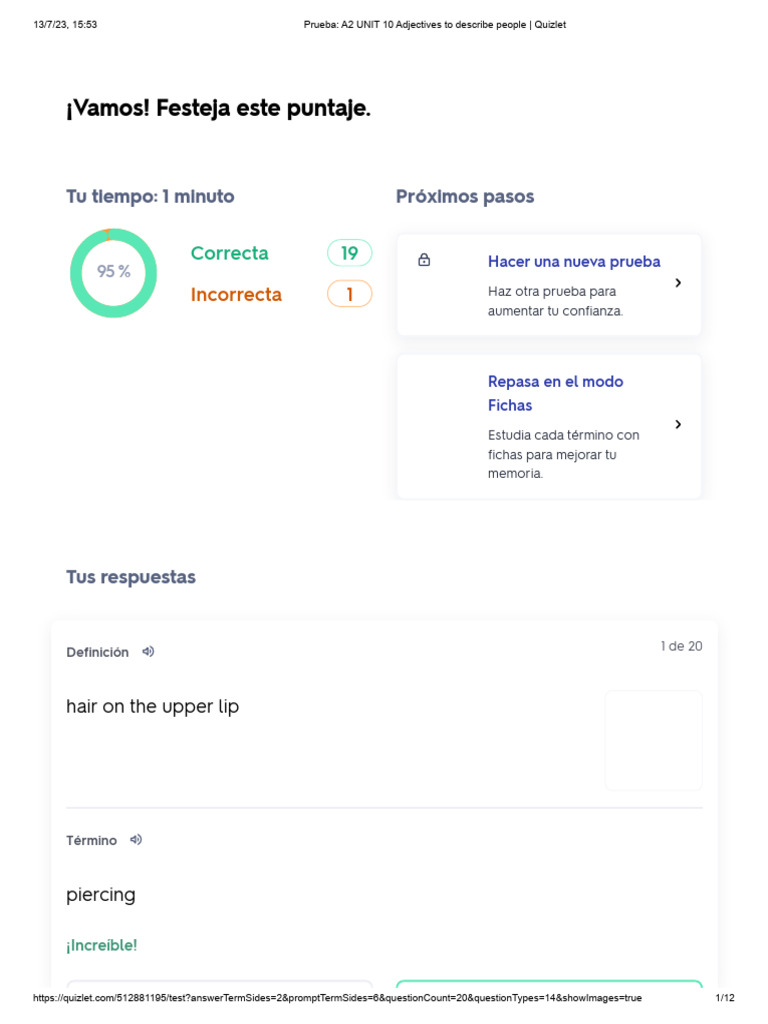Open the arrow beside Hacer una nueva prueba

(678, 283)
